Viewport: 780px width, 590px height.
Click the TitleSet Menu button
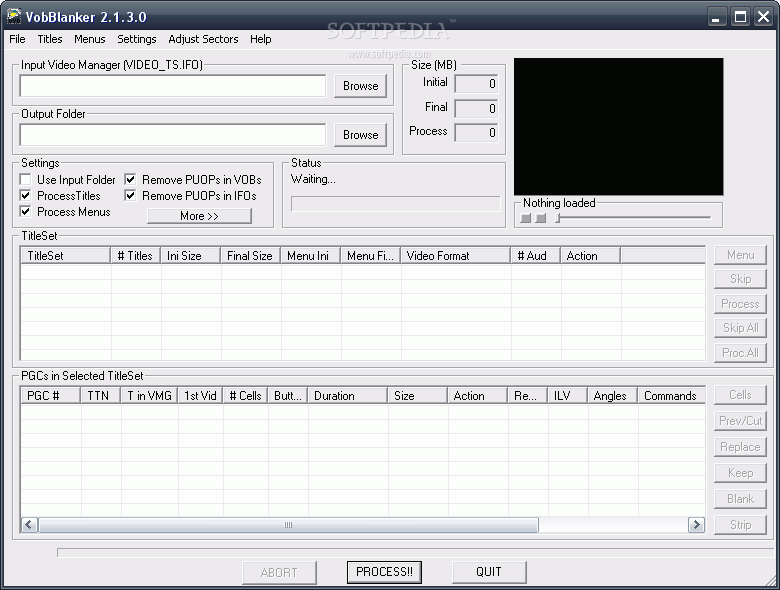[x=740, y=255]
